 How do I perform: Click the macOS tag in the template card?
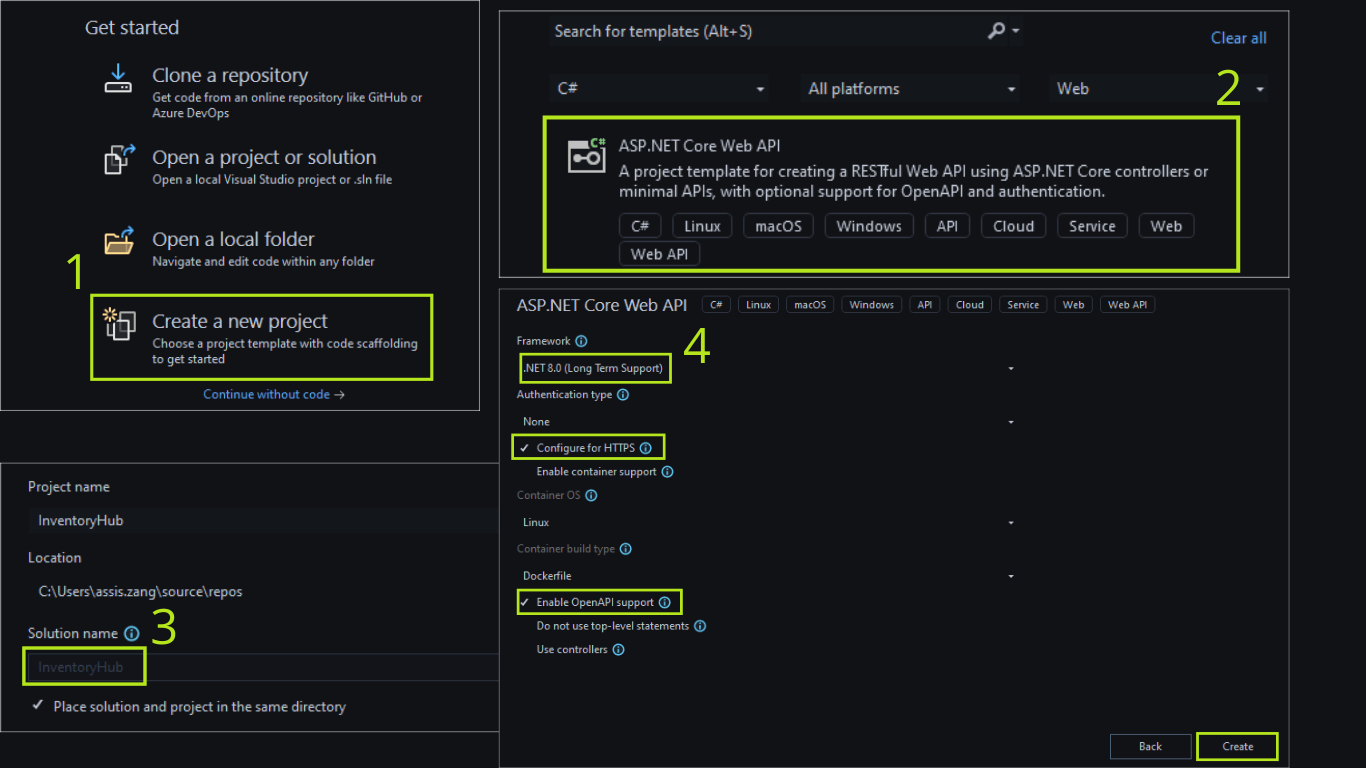(778, 226)
